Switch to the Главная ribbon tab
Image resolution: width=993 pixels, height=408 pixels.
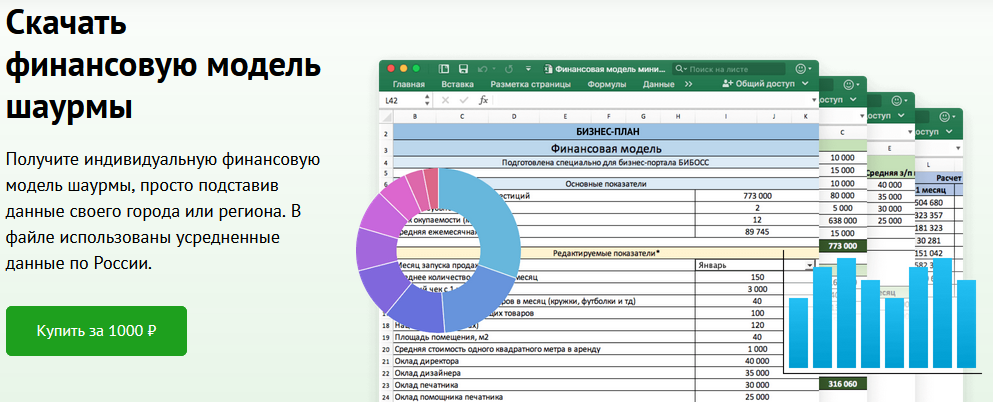pyautogui.click(x=408, y=85)
